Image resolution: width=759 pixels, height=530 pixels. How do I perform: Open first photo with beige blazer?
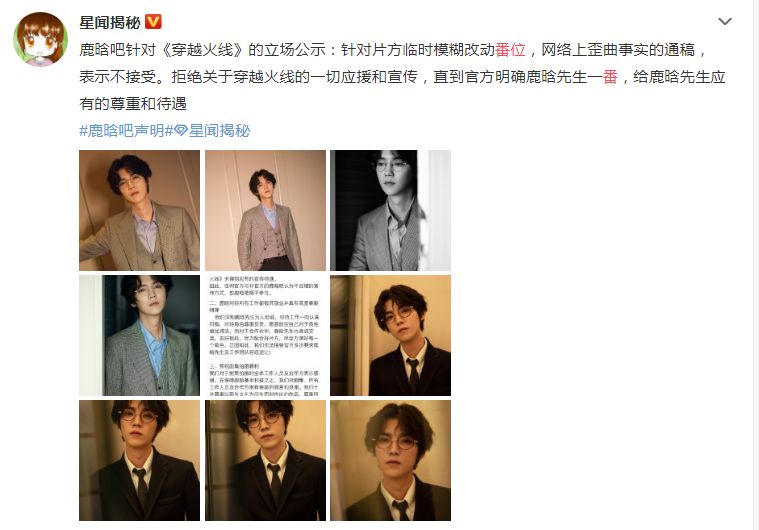point(139,210)
